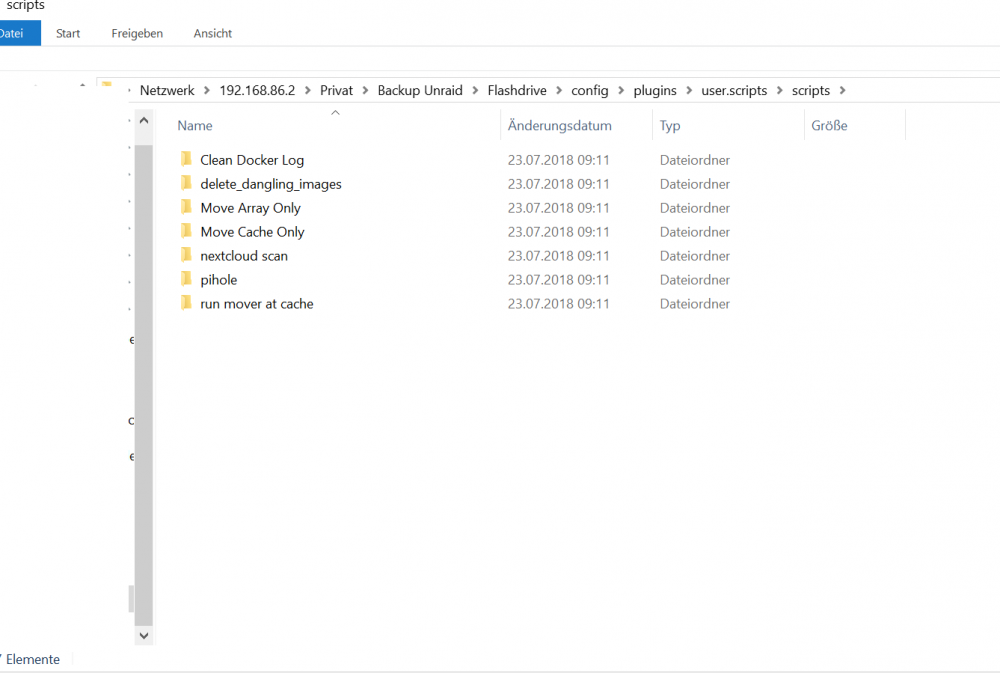Expand the chevron after 192.168.86.2
The width and height of the screenshot is (1000, 673).
coord(307,91)
